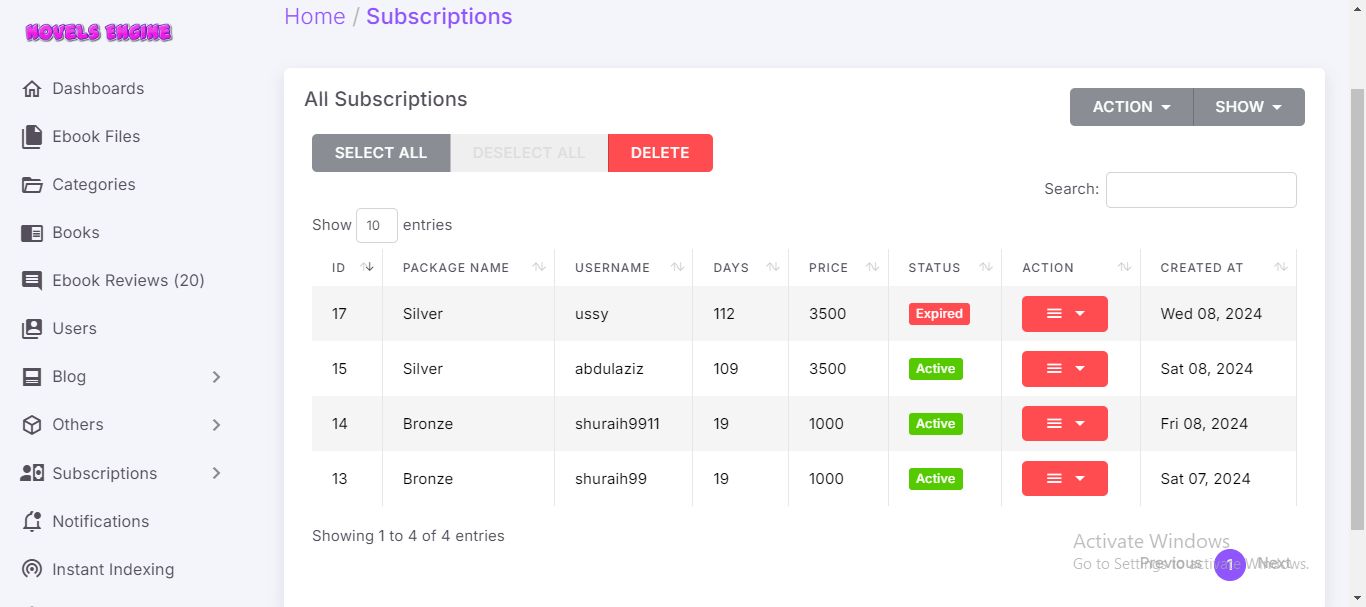
Task: Go to the Home breadcrumb link
Action: click(314, 17)
